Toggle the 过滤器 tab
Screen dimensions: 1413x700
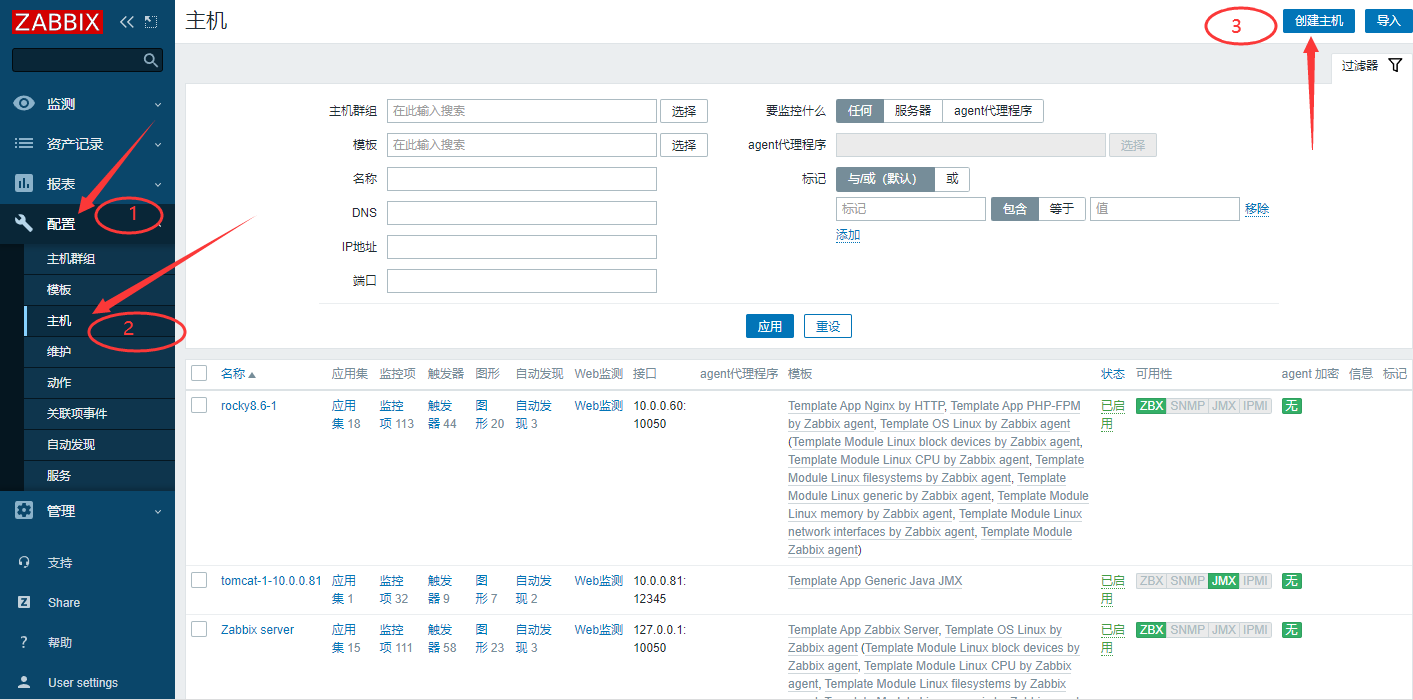pyautogui.click(x=1371, y=66)
